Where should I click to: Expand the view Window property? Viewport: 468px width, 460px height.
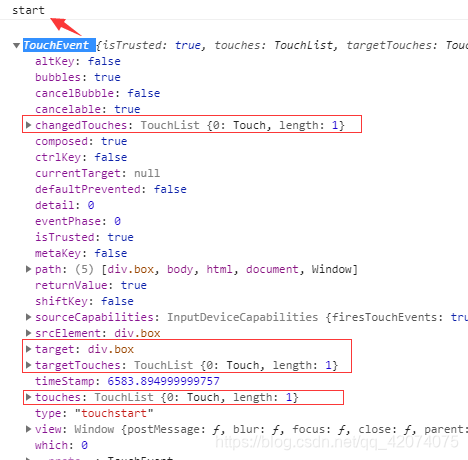click(28, 429)
